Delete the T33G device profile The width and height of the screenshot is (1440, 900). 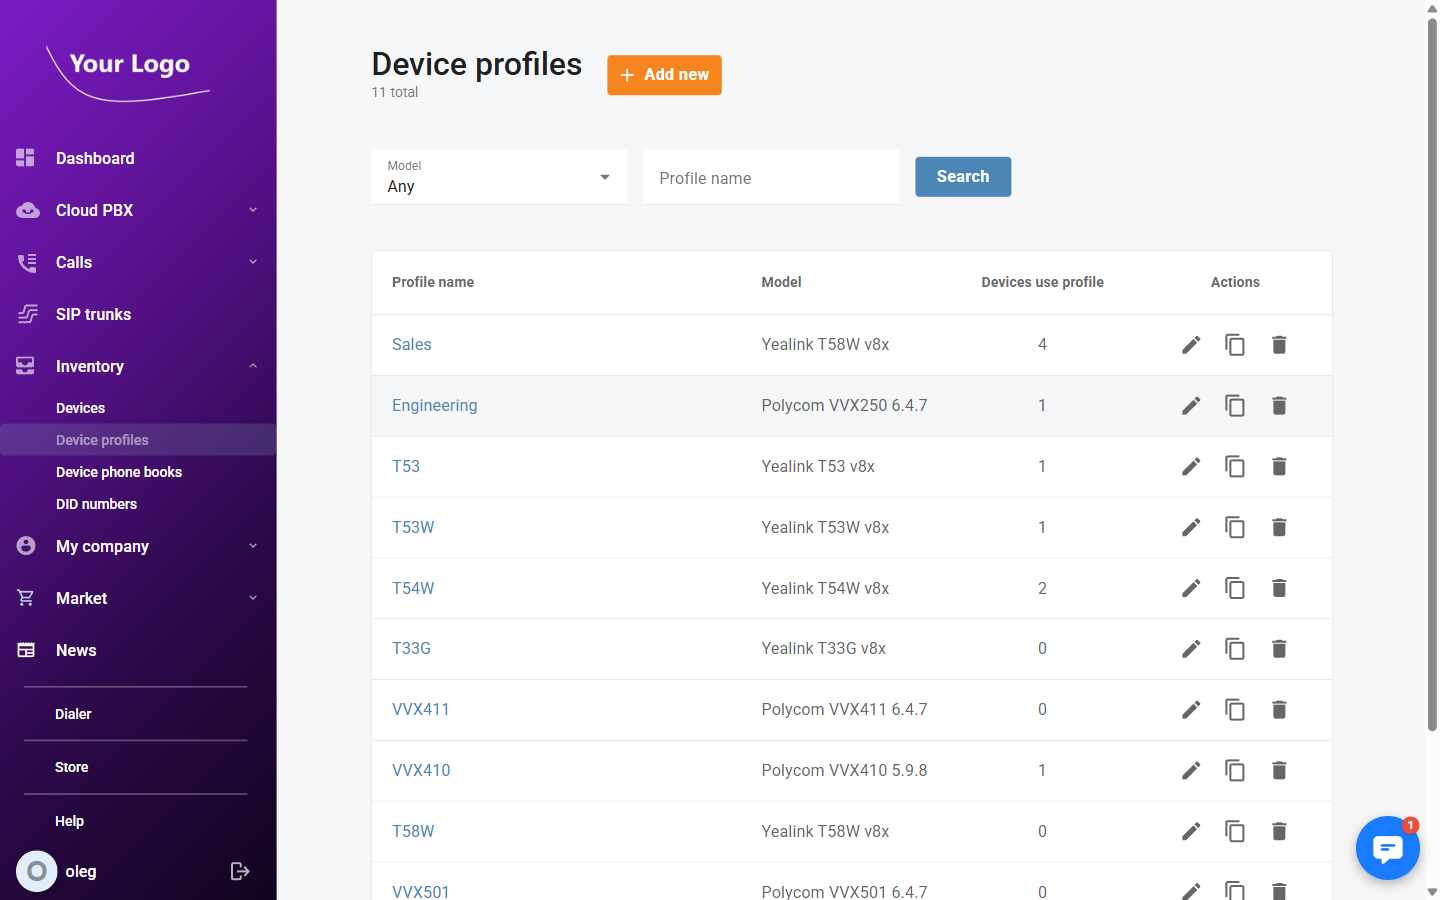1279,648
